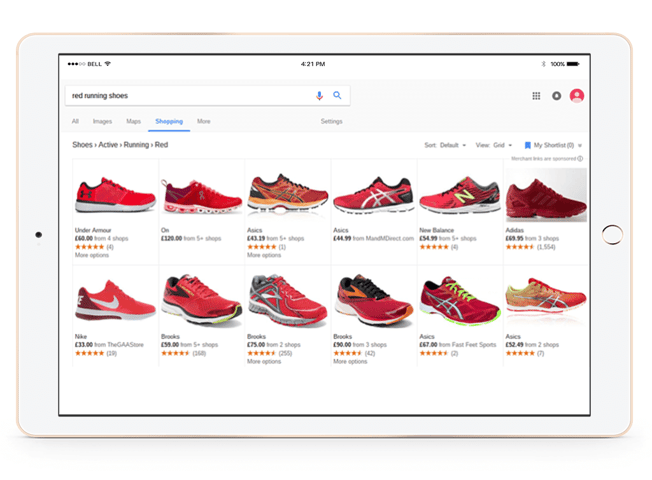The height and width of the screenshot is (480, 652).
Task: Click 'Merchant links are sponsored' text
Action: (543, 158)
